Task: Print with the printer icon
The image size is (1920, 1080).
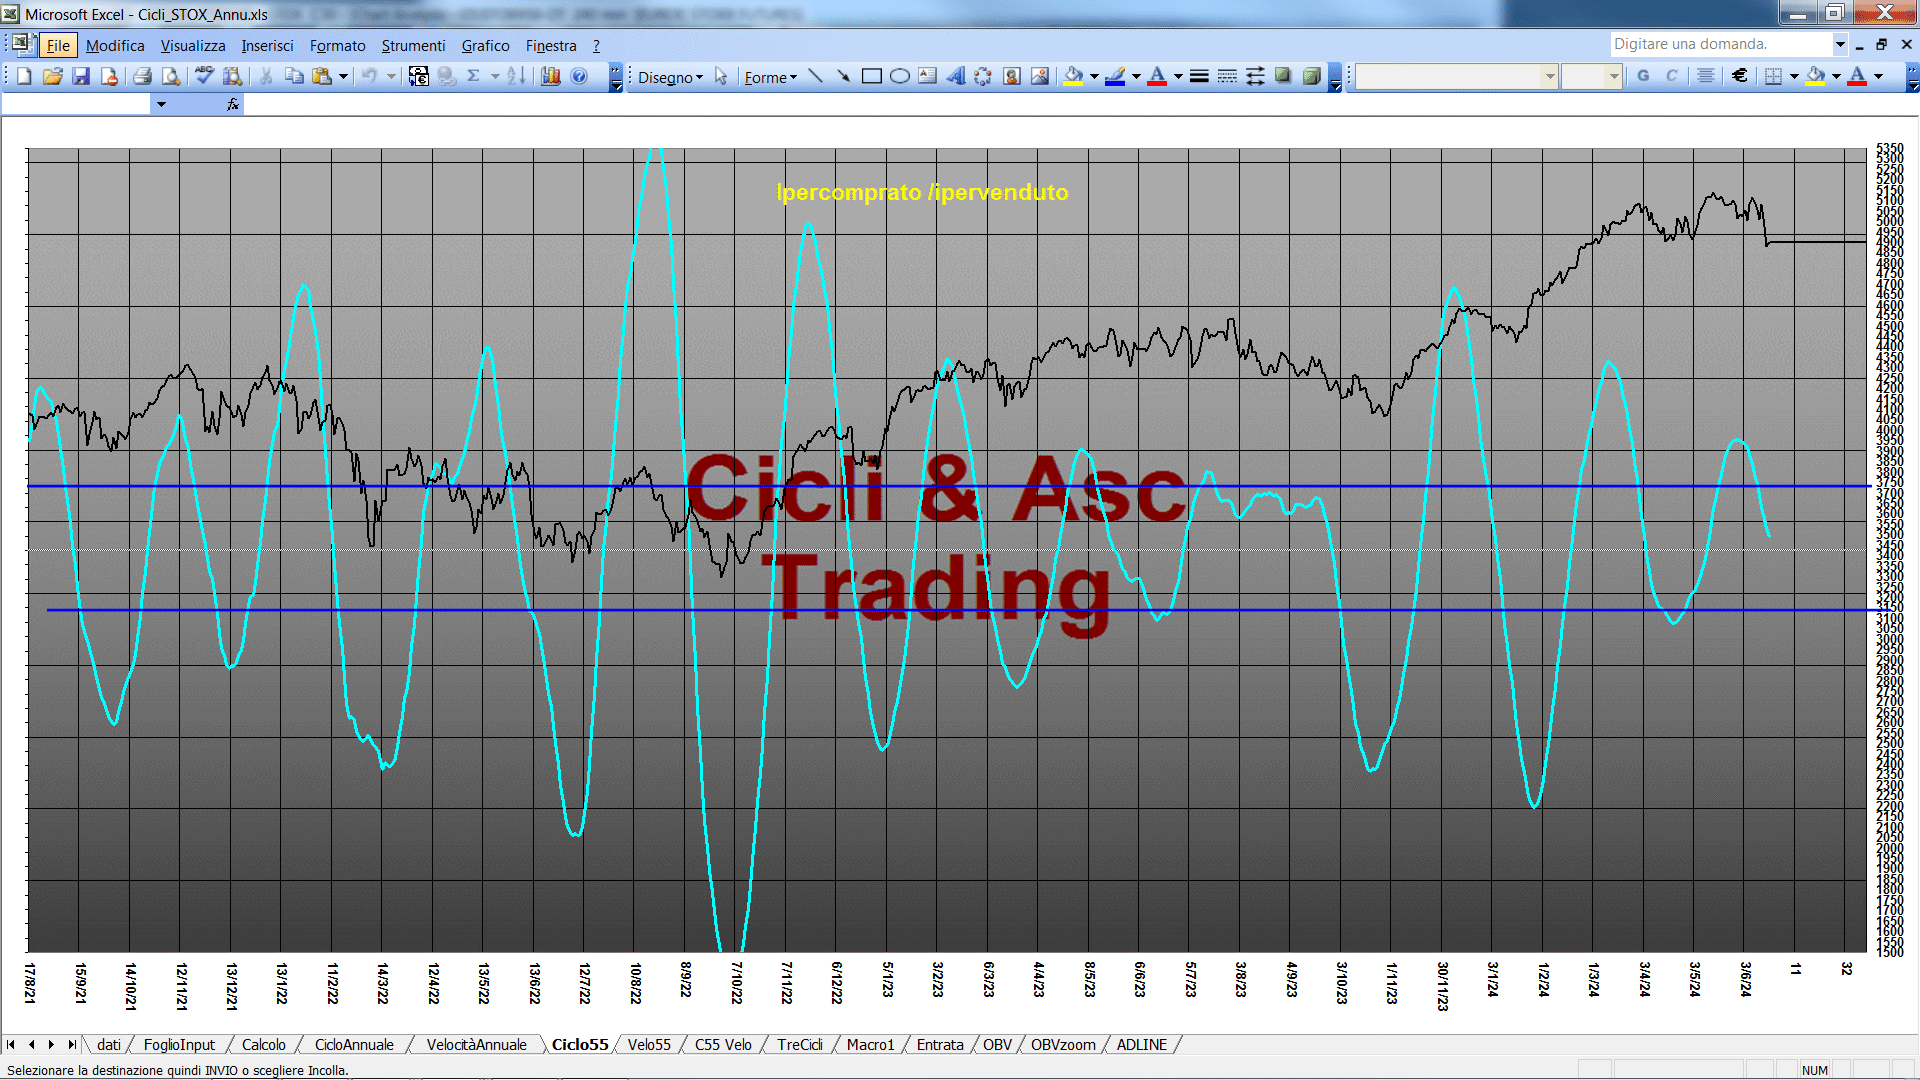Action: (x=142, y=76)
